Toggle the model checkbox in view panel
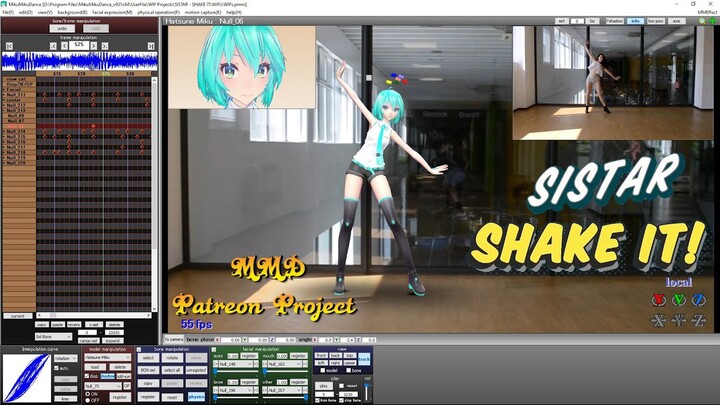720x405 pixels. [322, 370]
